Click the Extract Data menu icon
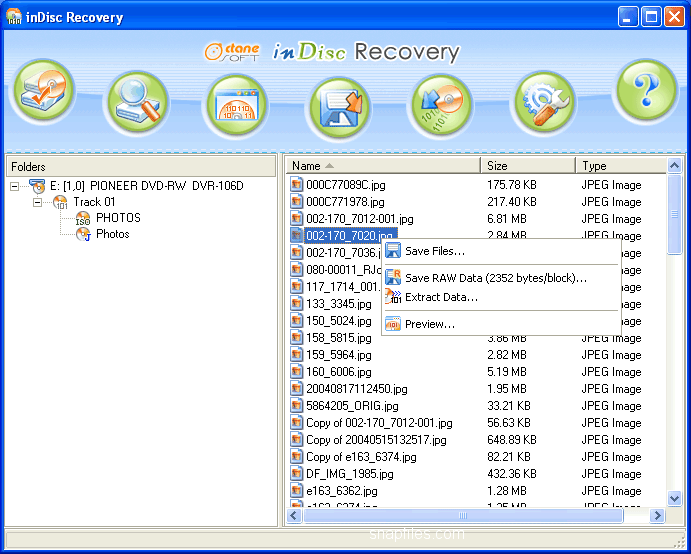 point(393,296)
